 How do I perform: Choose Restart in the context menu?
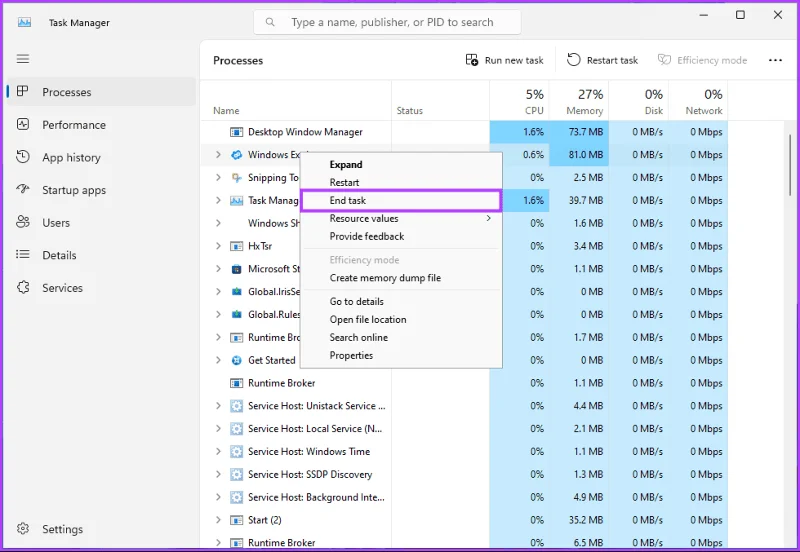click(401, 182)
